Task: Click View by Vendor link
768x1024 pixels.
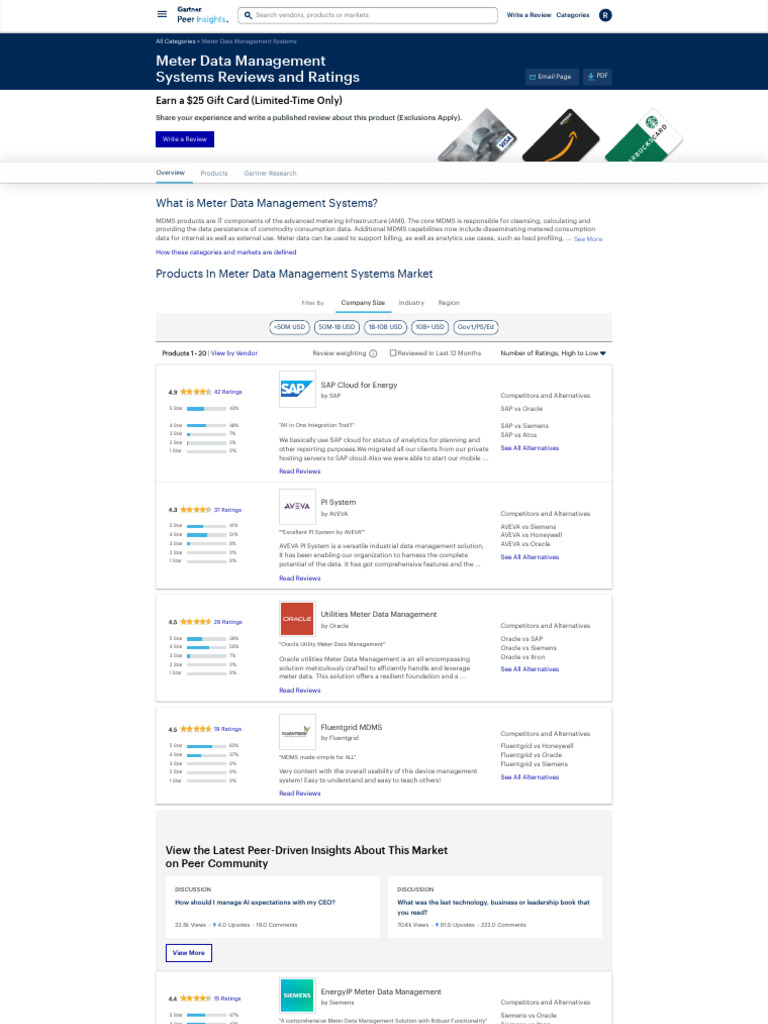Action: click(234, 353)
